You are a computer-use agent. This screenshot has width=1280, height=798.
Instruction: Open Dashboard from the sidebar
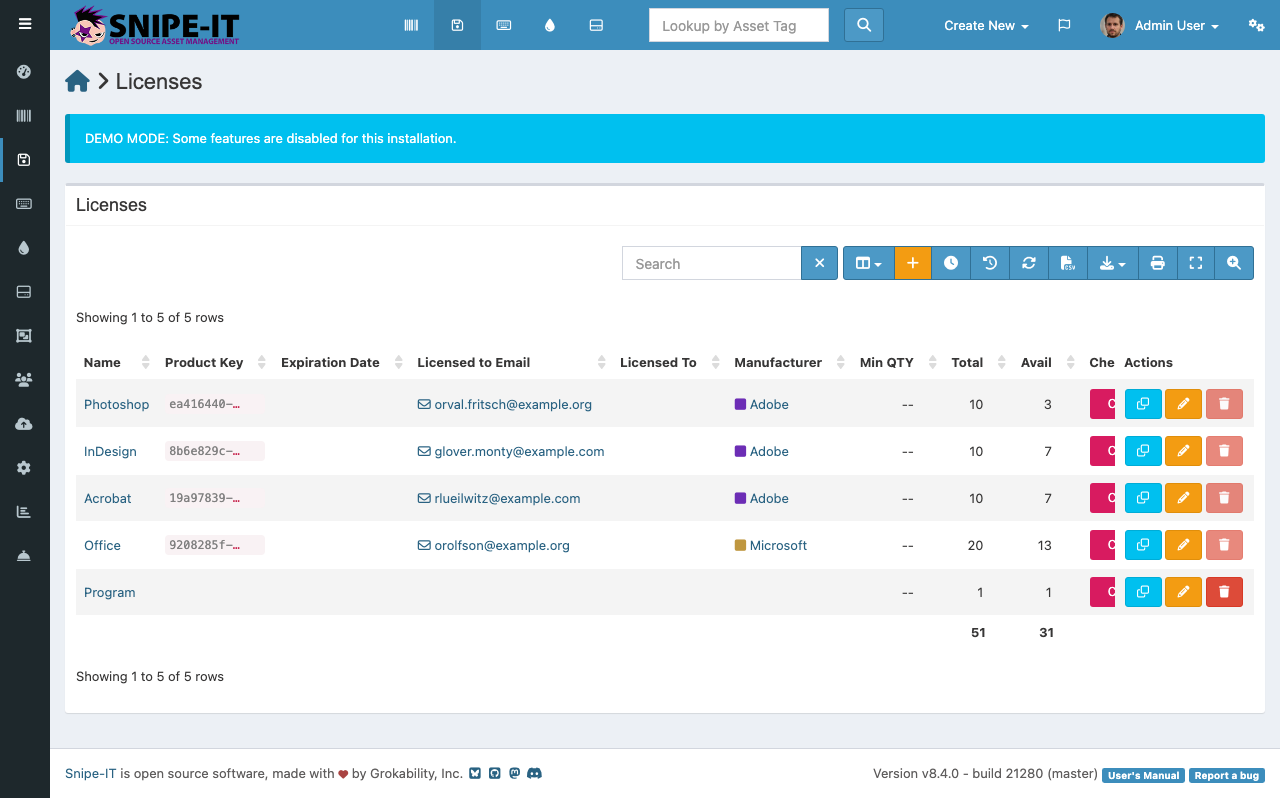[24, 72]
